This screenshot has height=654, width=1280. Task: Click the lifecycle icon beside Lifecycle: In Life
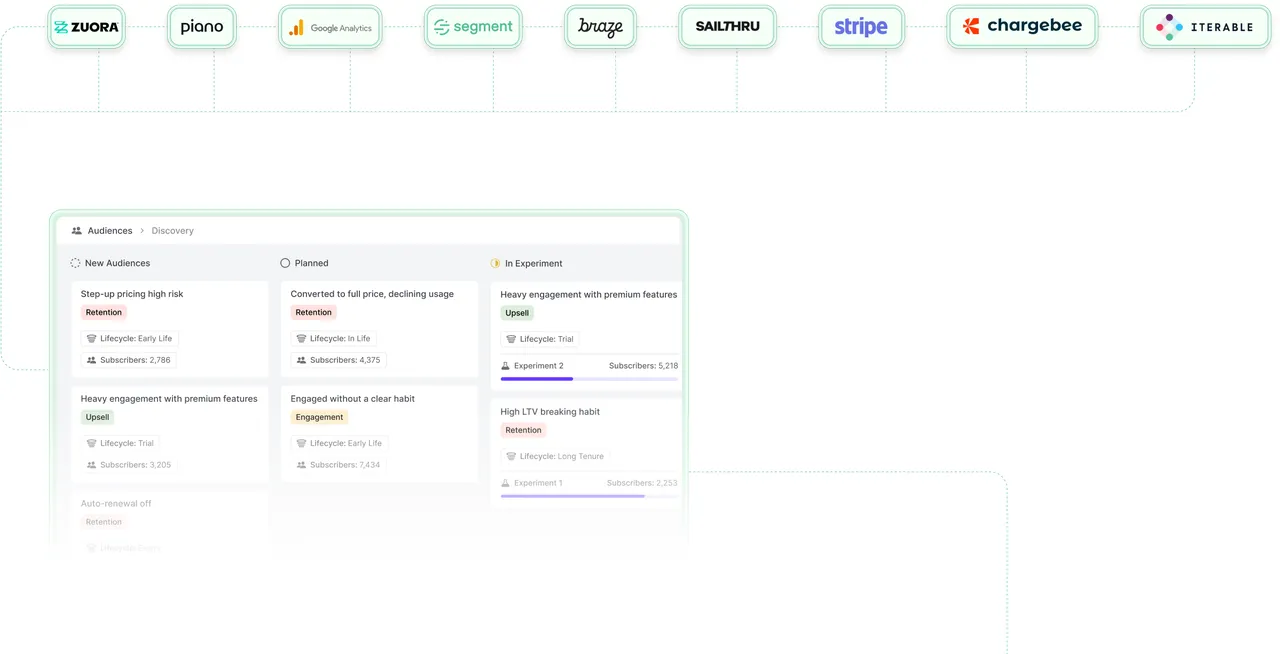302,339
